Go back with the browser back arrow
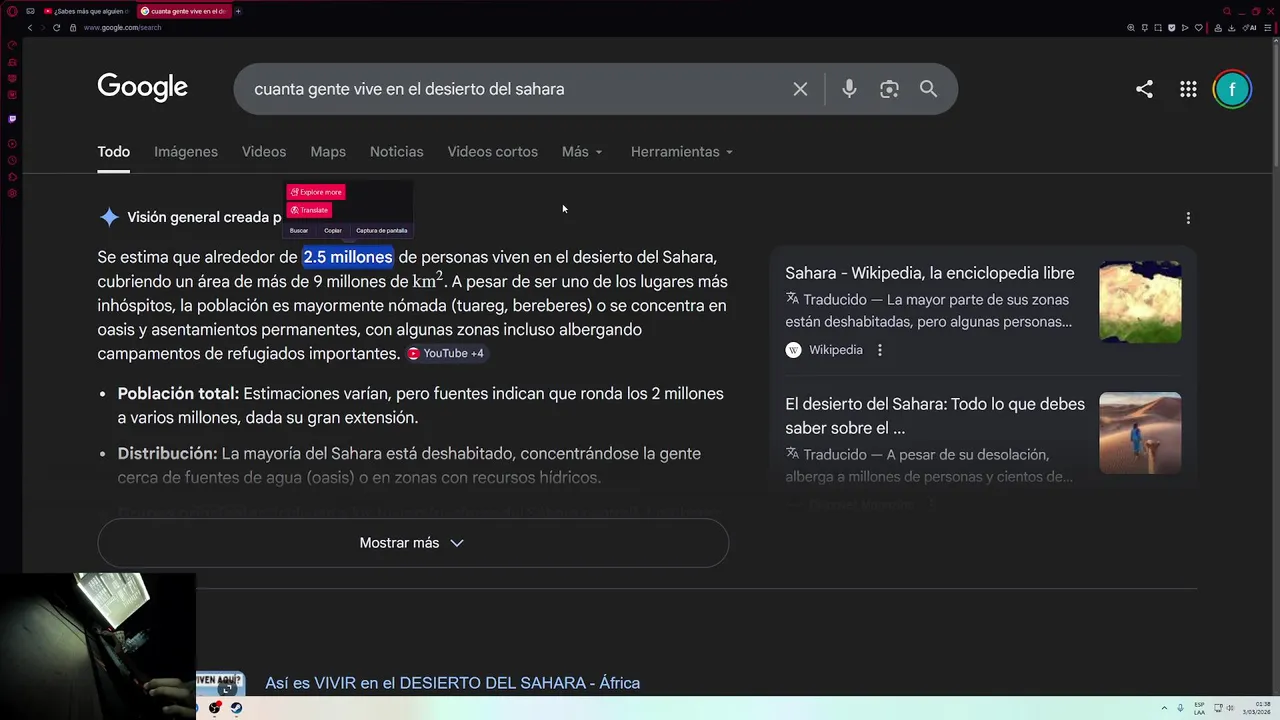This screenshot has height=720, width=1280. [x=30, y=27]
